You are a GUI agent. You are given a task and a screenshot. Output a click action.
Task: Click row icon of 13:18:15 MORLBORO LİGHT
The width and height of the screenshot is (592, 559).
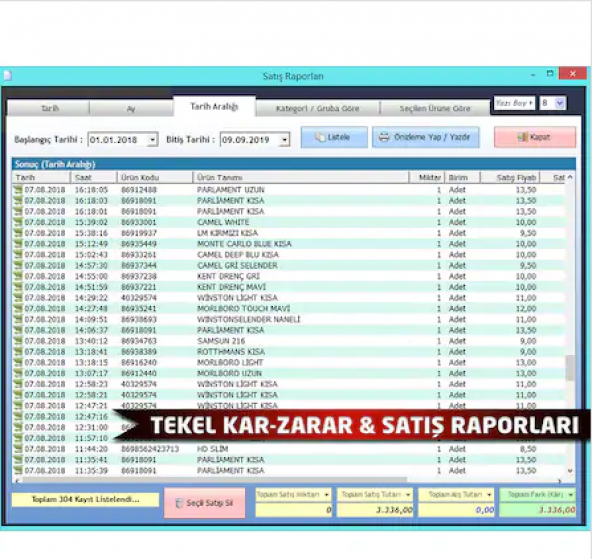click(x=18, y=362)
